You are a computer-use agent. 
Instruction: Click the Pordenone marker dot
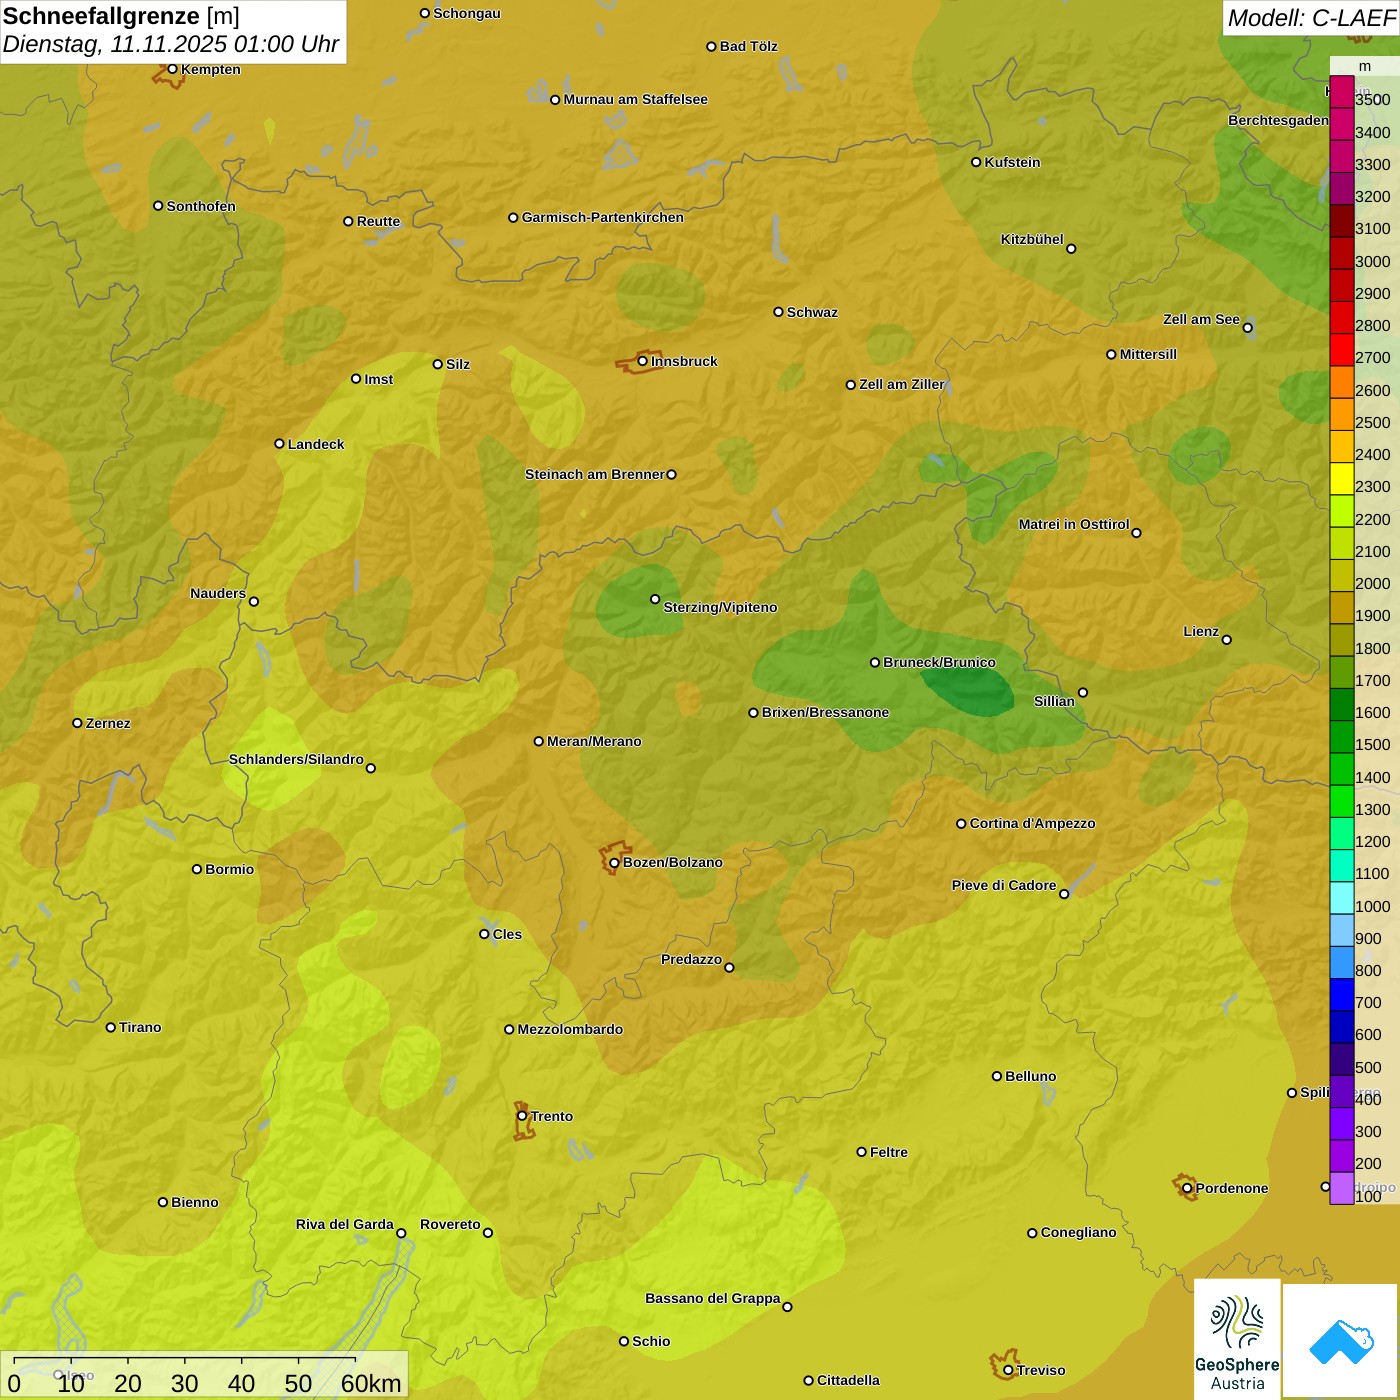point(1187,1188)
